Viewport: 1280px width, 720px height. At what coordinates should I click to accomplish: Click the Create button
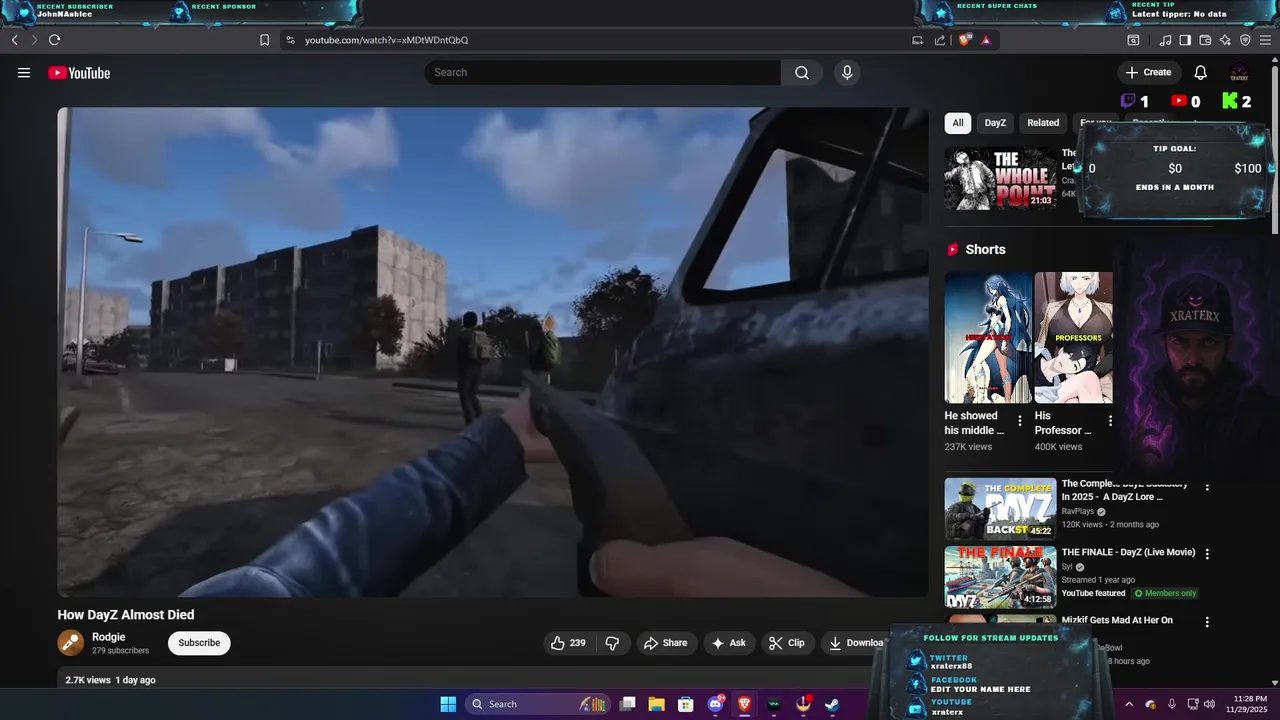pos(1148,72)
